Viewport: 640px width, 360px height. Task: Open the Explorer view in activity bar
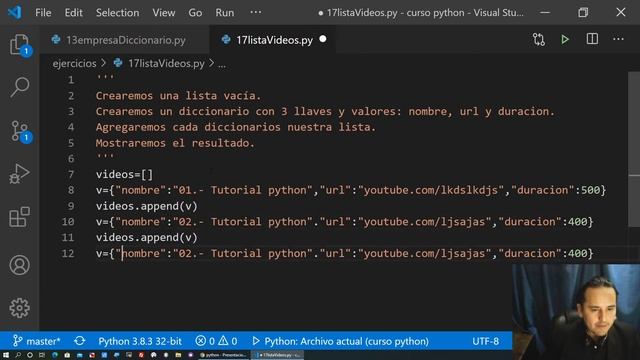(x=19, y=44)
